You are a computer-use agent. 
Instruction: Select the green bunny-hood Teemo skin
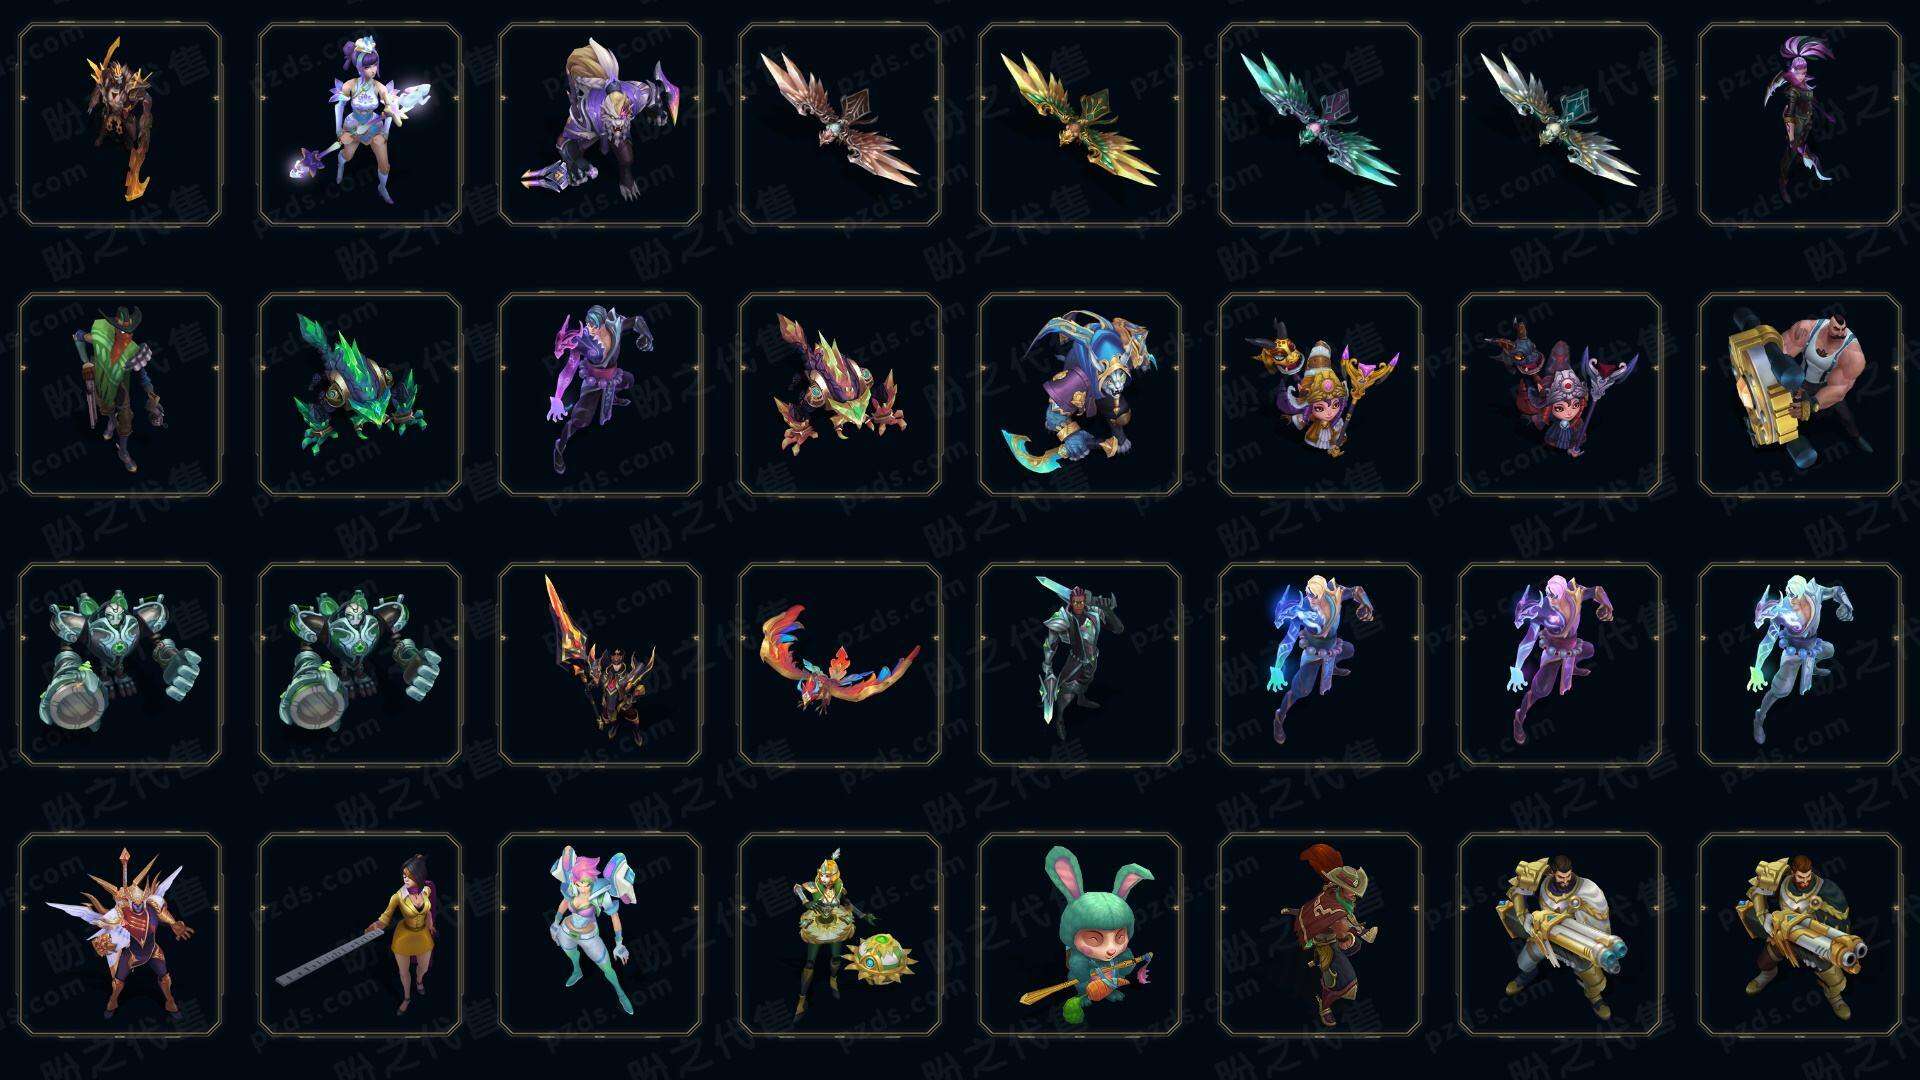1080,934
